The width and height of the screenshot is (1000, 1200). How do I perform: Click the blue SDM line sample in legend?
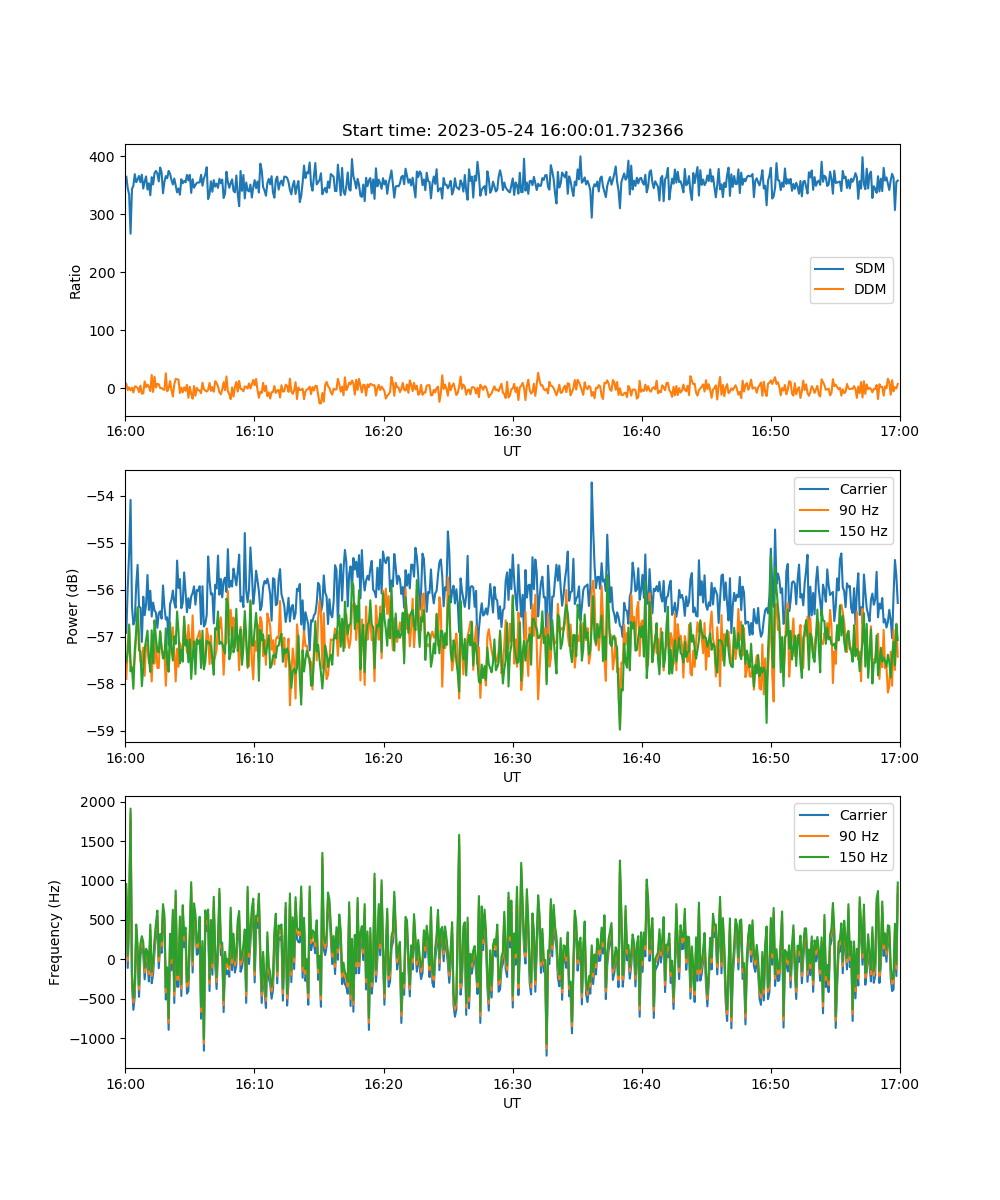[830, 269]
